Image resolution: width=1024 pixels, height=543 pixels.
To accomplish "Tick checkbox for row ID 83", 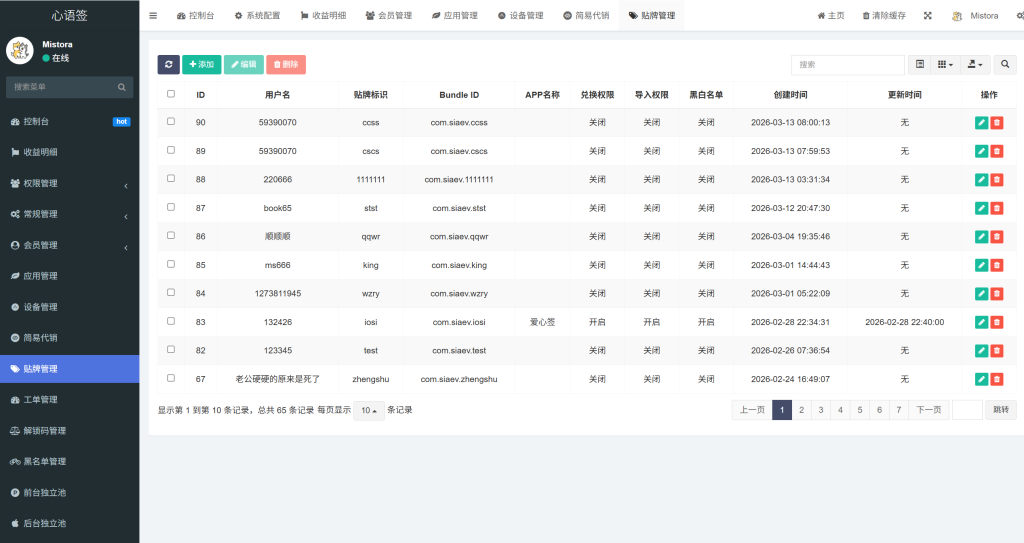I will pyautogui.click(x=171, y=321).
